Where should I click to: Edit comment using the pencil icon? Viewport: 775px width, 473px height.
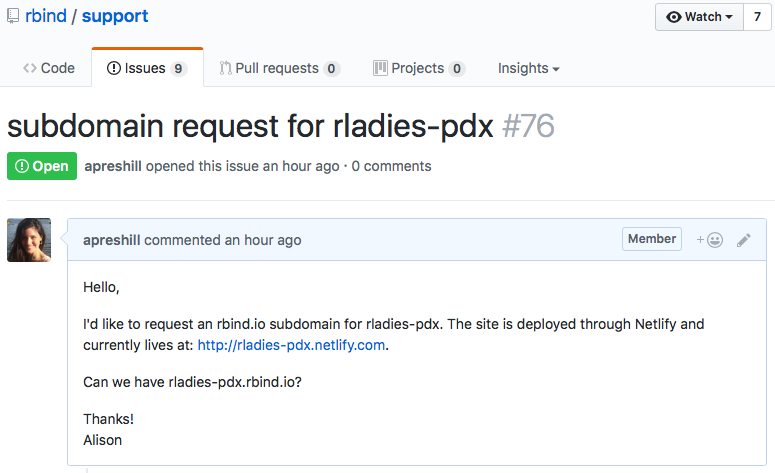pyautogui.click(x=744, y=240)
